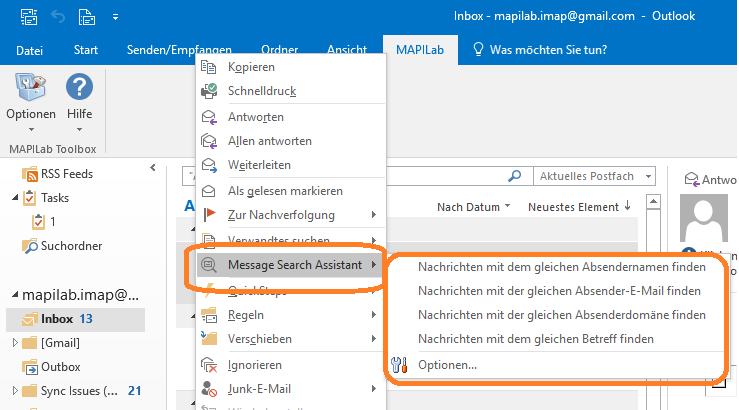Toggle Neuestes Element sort order
The image size is (739, 410).
coord(579,207)
